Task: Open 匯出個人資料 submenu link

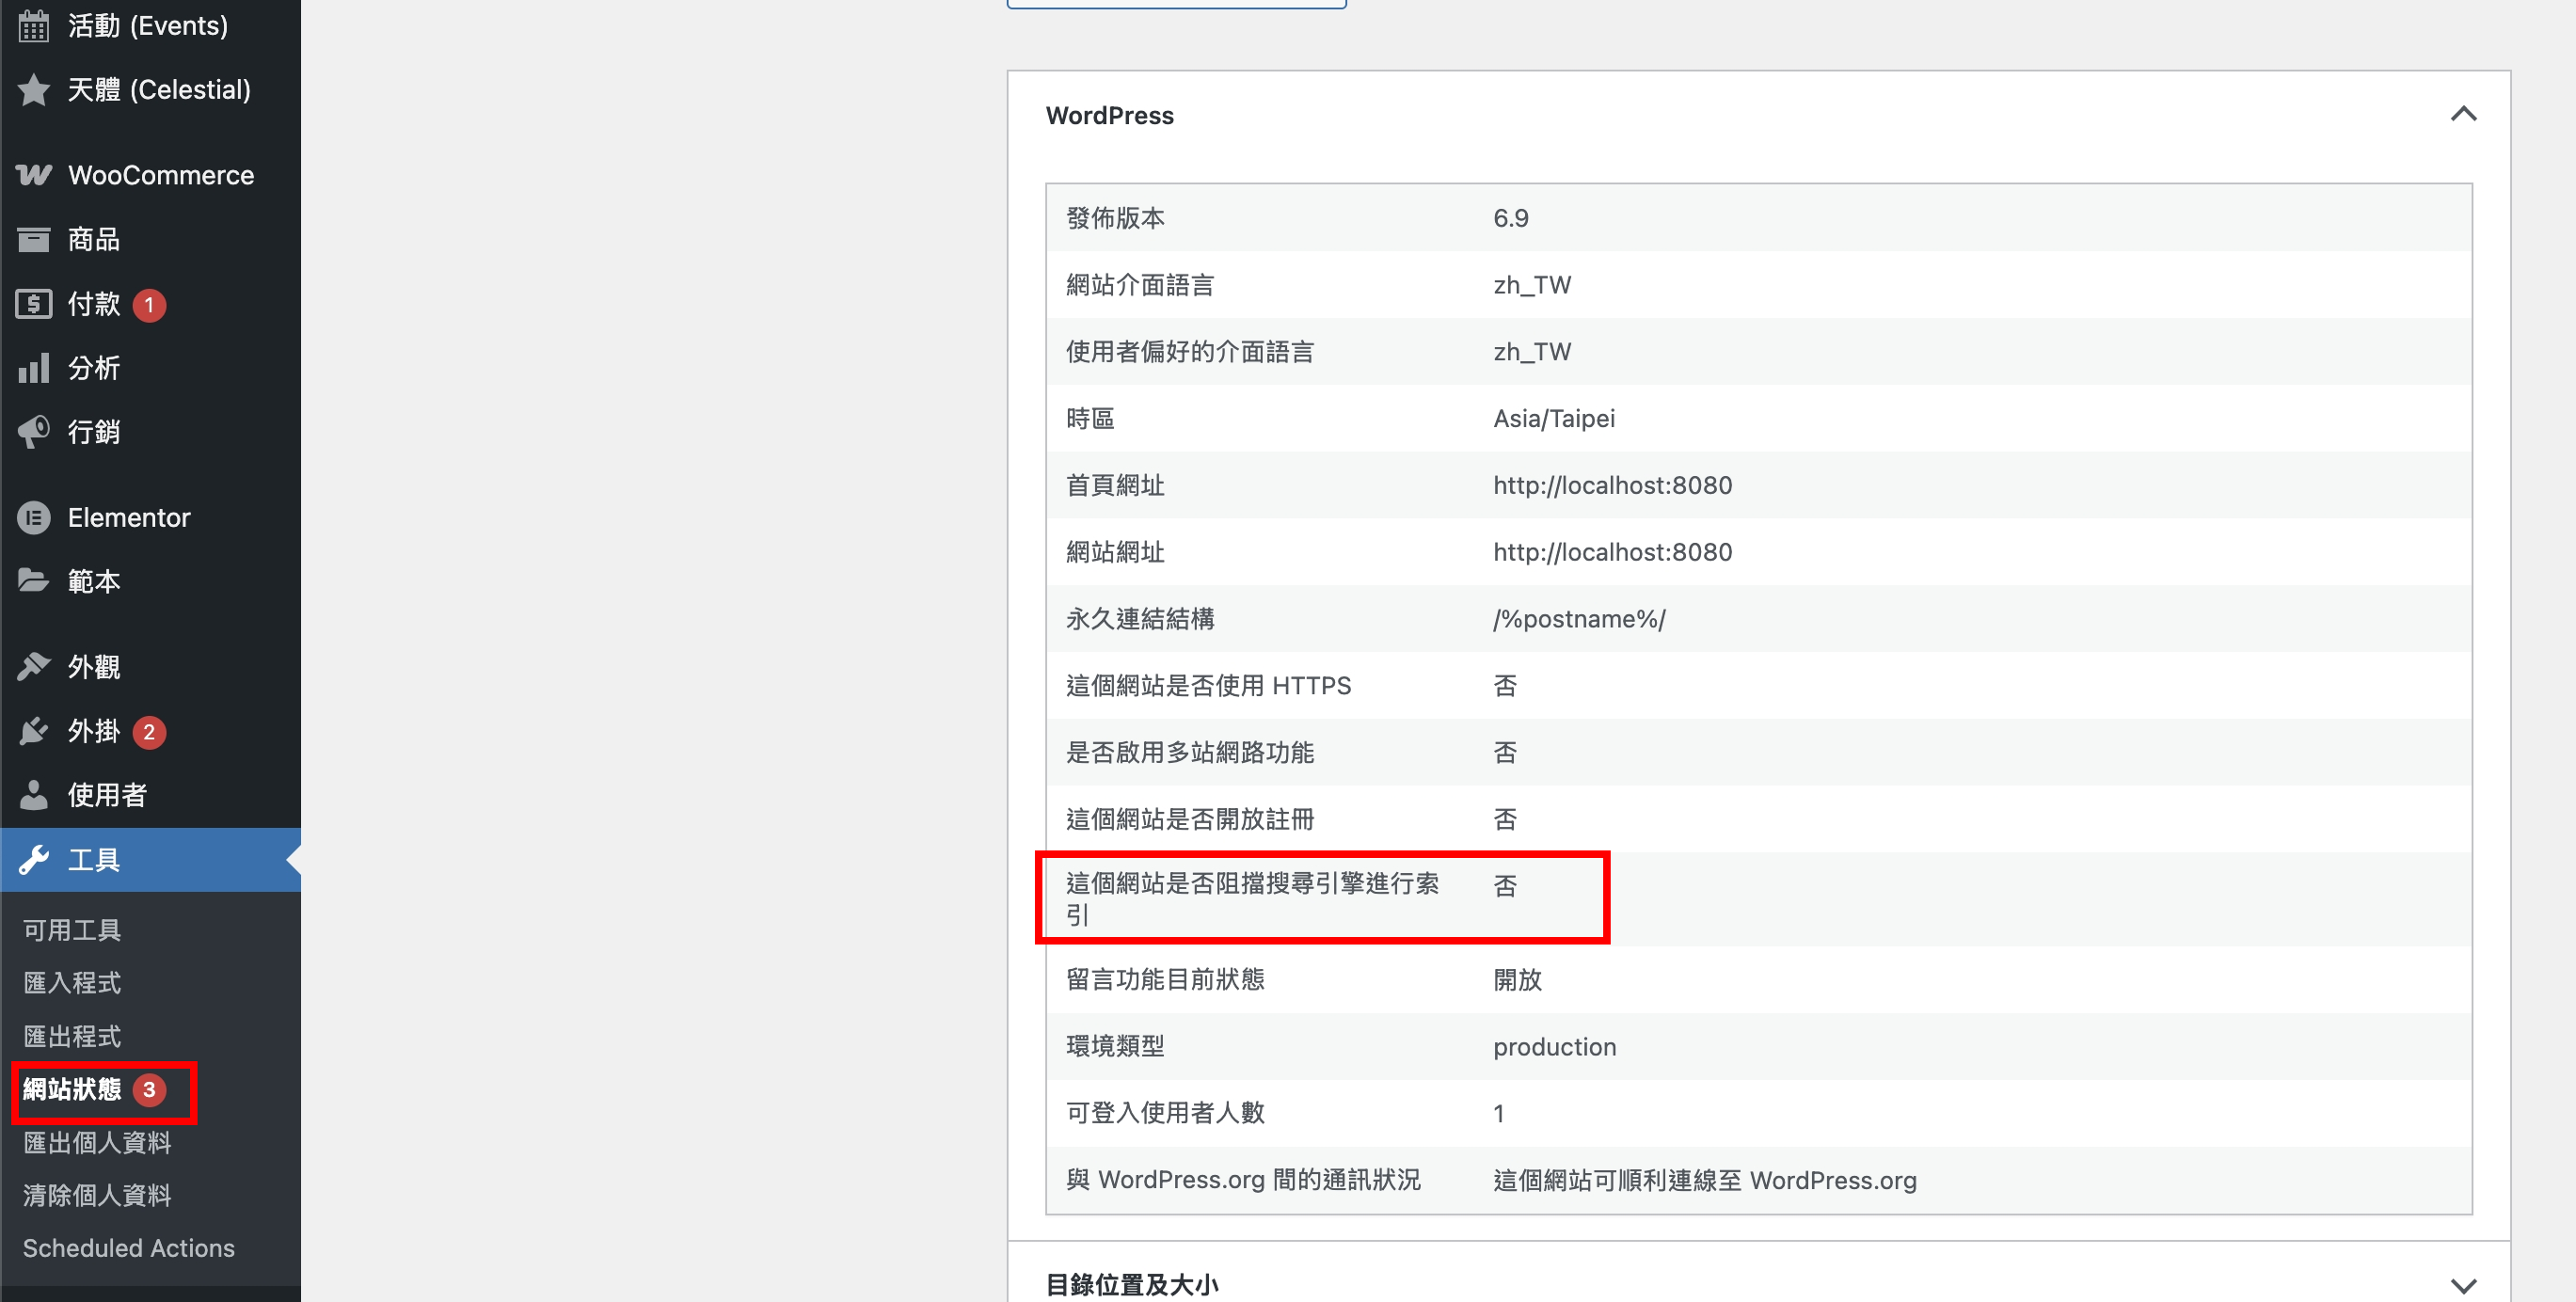Action: tap(97, 1142)
